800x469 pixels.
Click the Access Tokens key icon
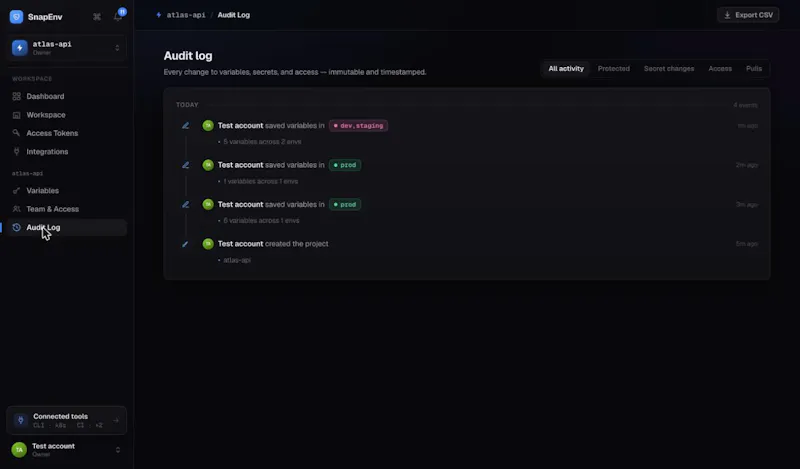(x=16, y=133)
